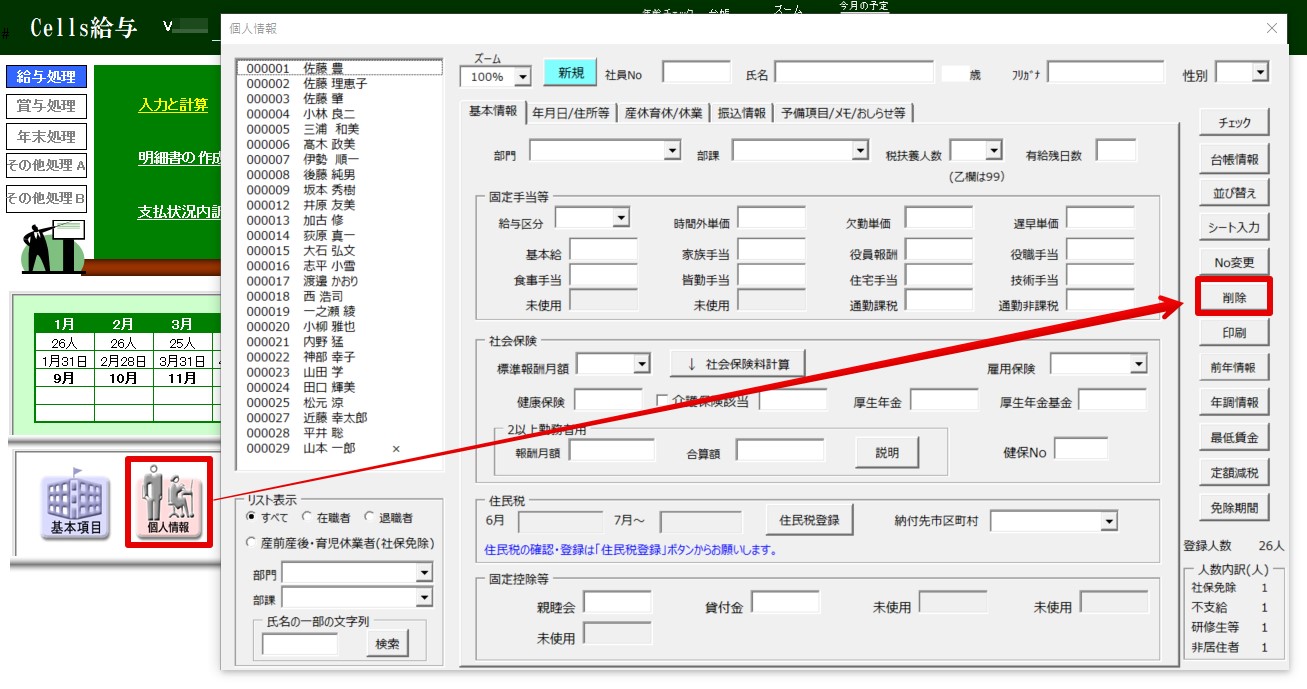
Task: Open the 産休育休/休業 tab
Action: (x=663, y=113)
